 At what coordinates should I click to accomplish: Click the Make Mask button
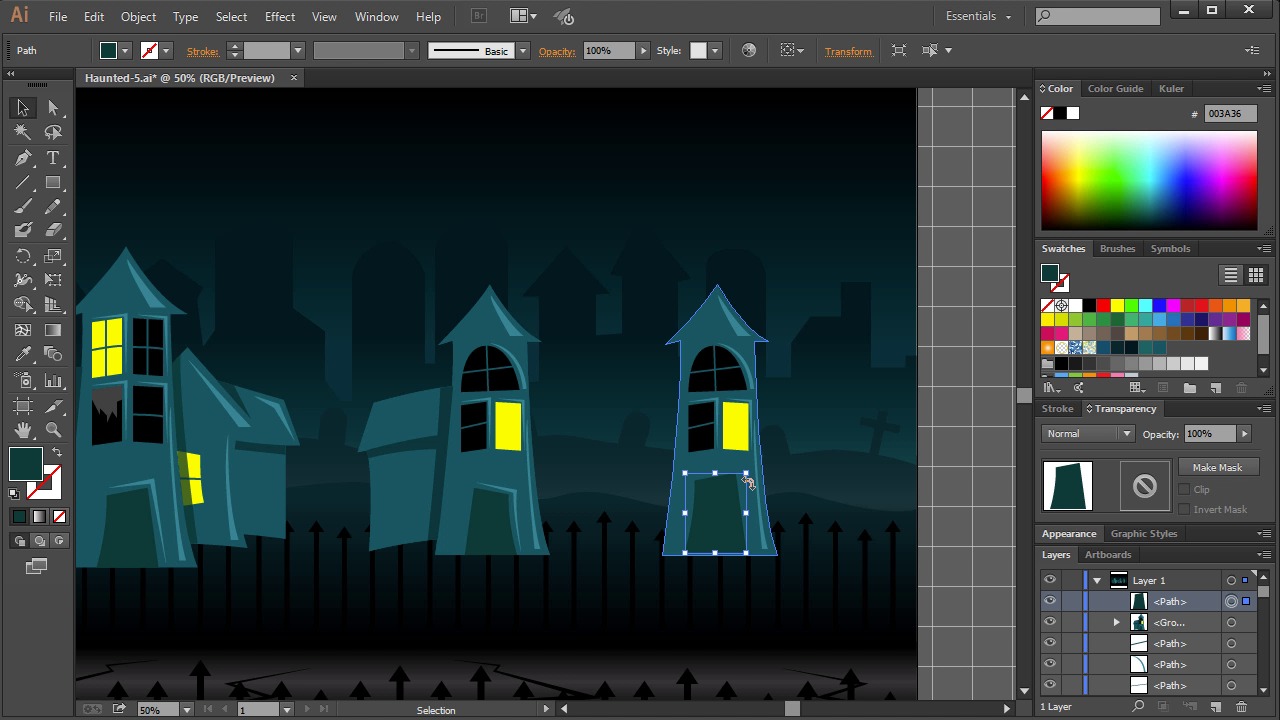point(1217,468)
